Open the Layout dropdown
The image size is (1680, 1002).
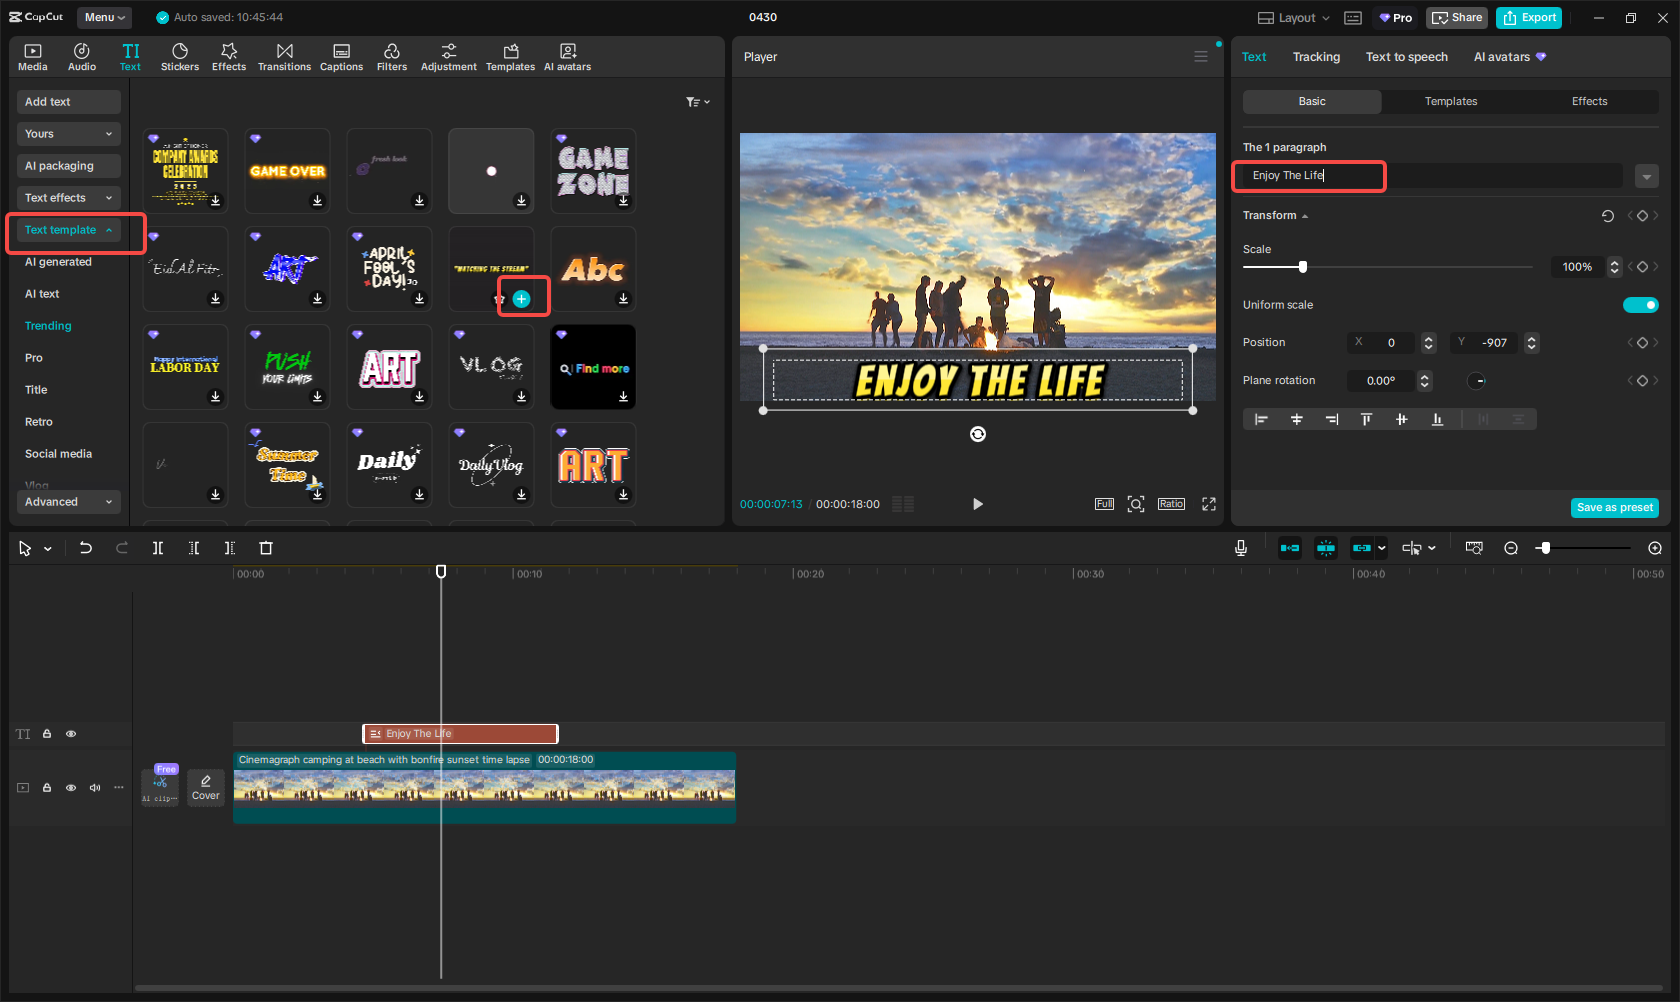click(1294, 18)
